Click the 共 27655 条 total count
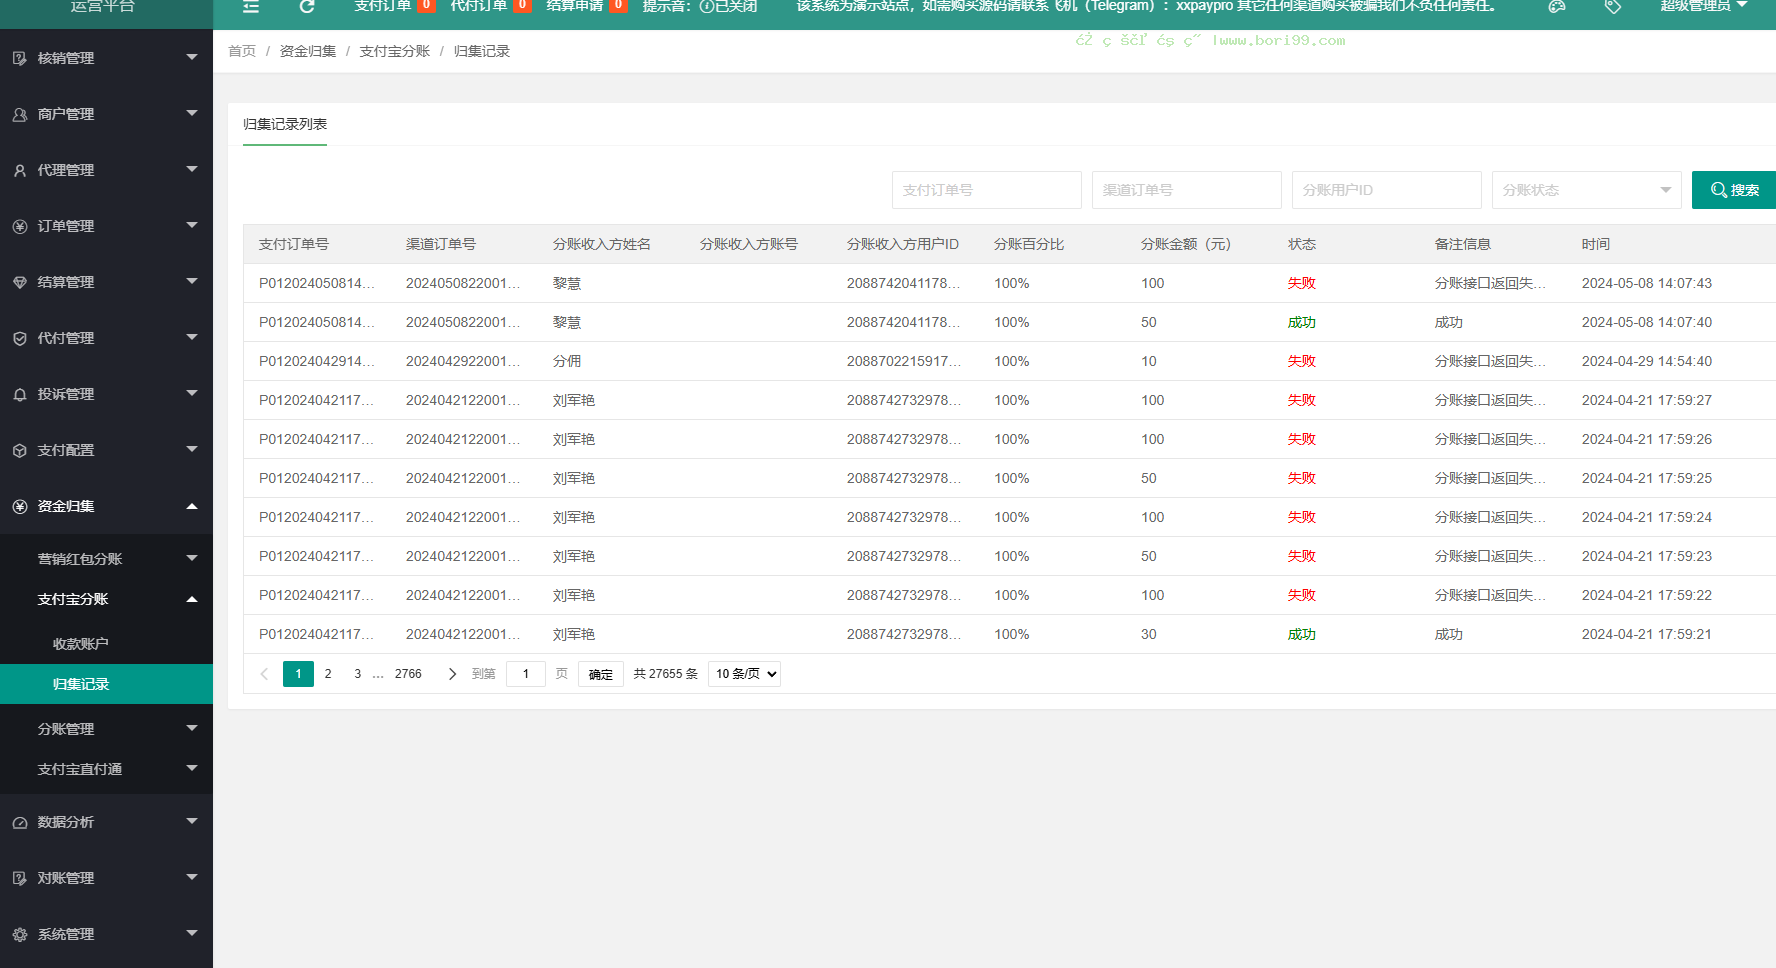Image resolution: width=1776 pixels, height=968 pixels. [x=666, y=674]
